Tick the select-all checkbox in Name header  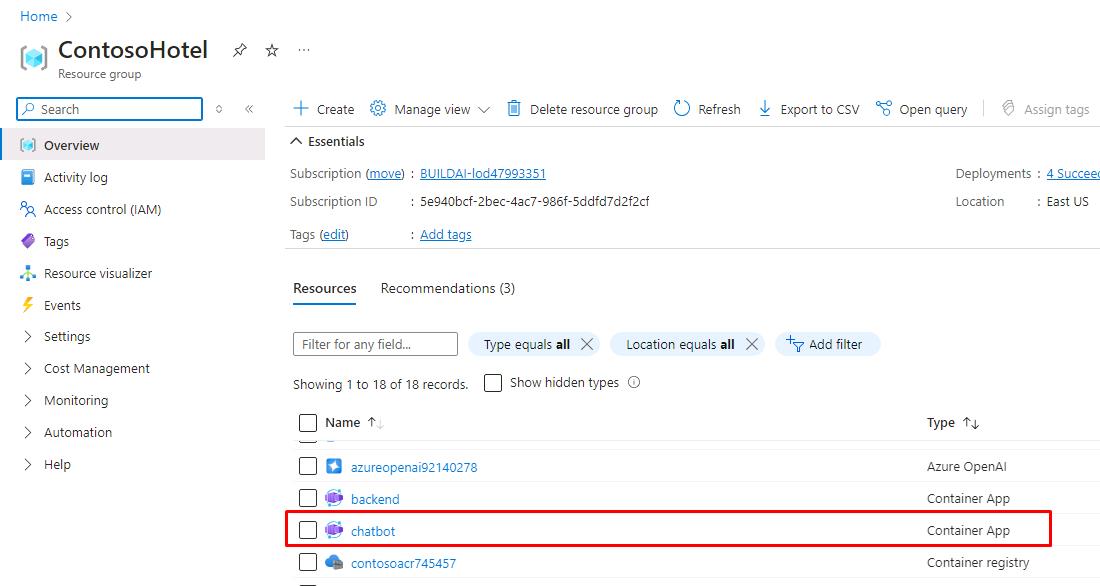click(308, 422)
